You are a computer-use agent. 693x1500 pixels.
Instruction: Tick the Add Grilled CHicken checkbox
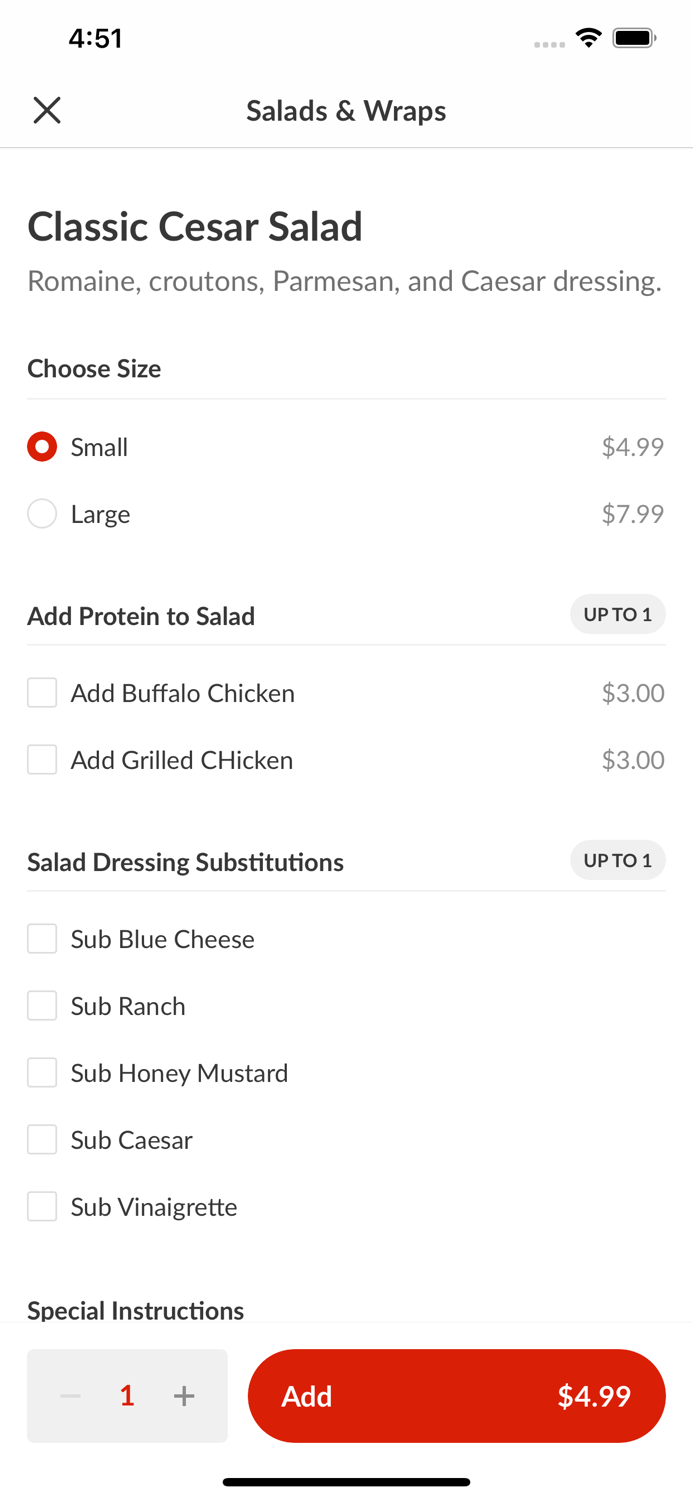(x=42, y=760)
